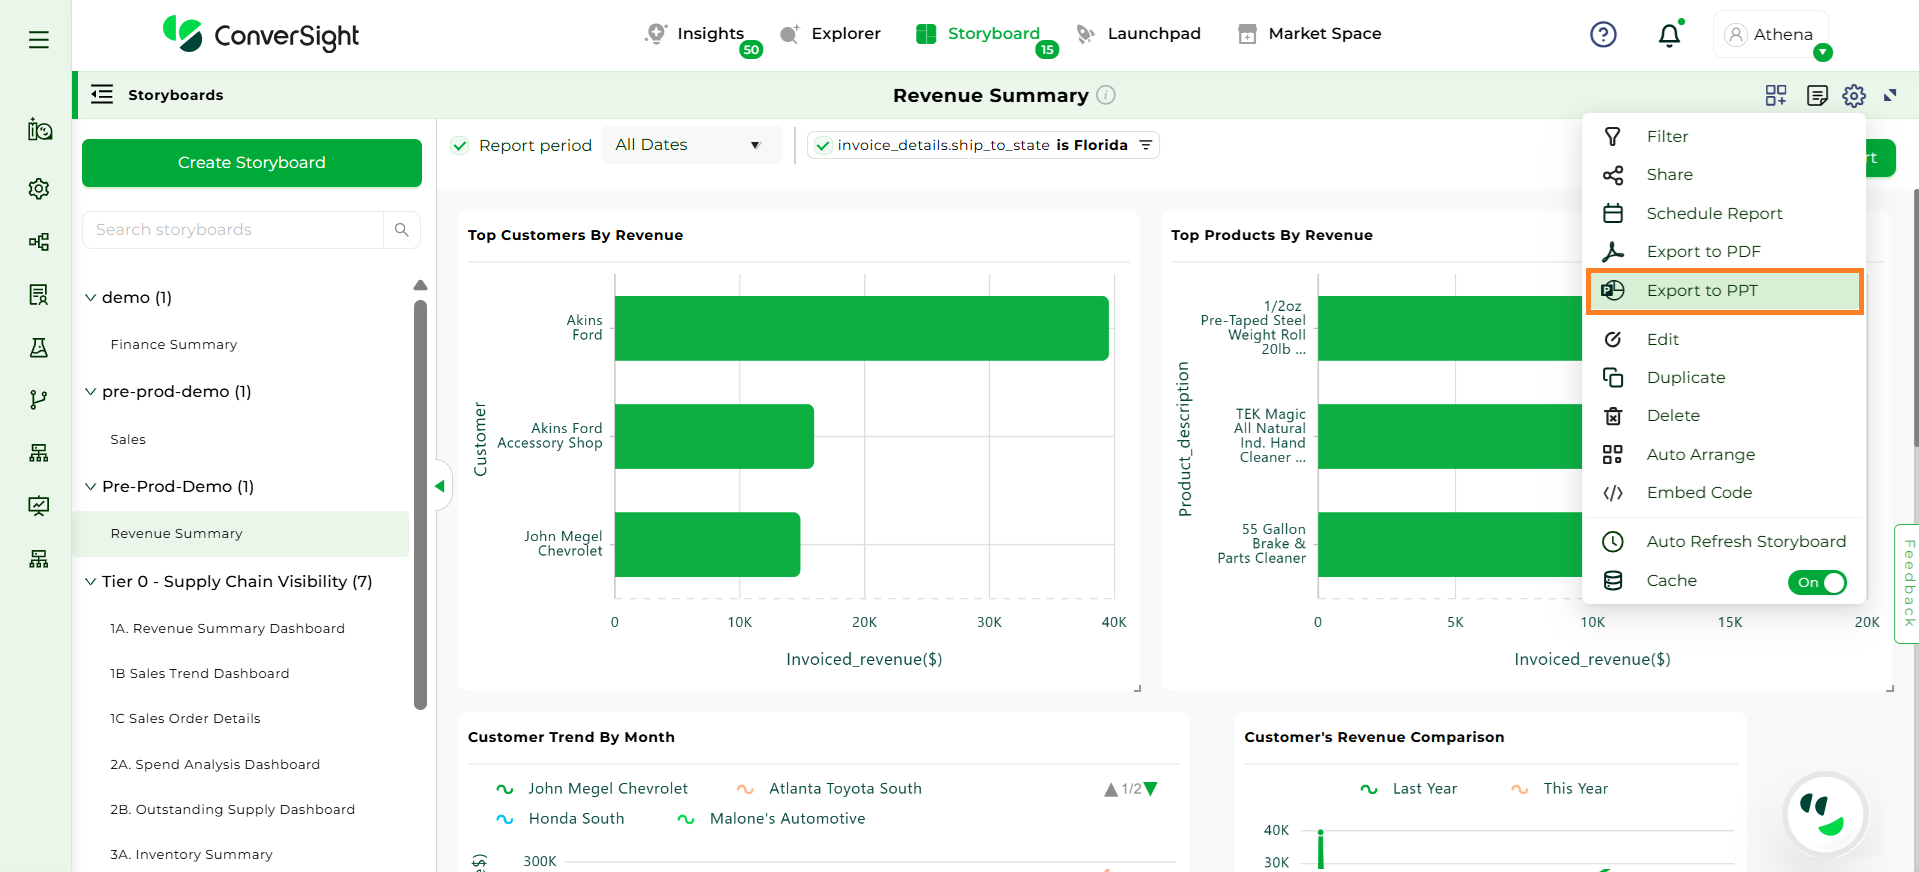
Task: Collapse the demo (1) folder
Action: click(91, 298)
